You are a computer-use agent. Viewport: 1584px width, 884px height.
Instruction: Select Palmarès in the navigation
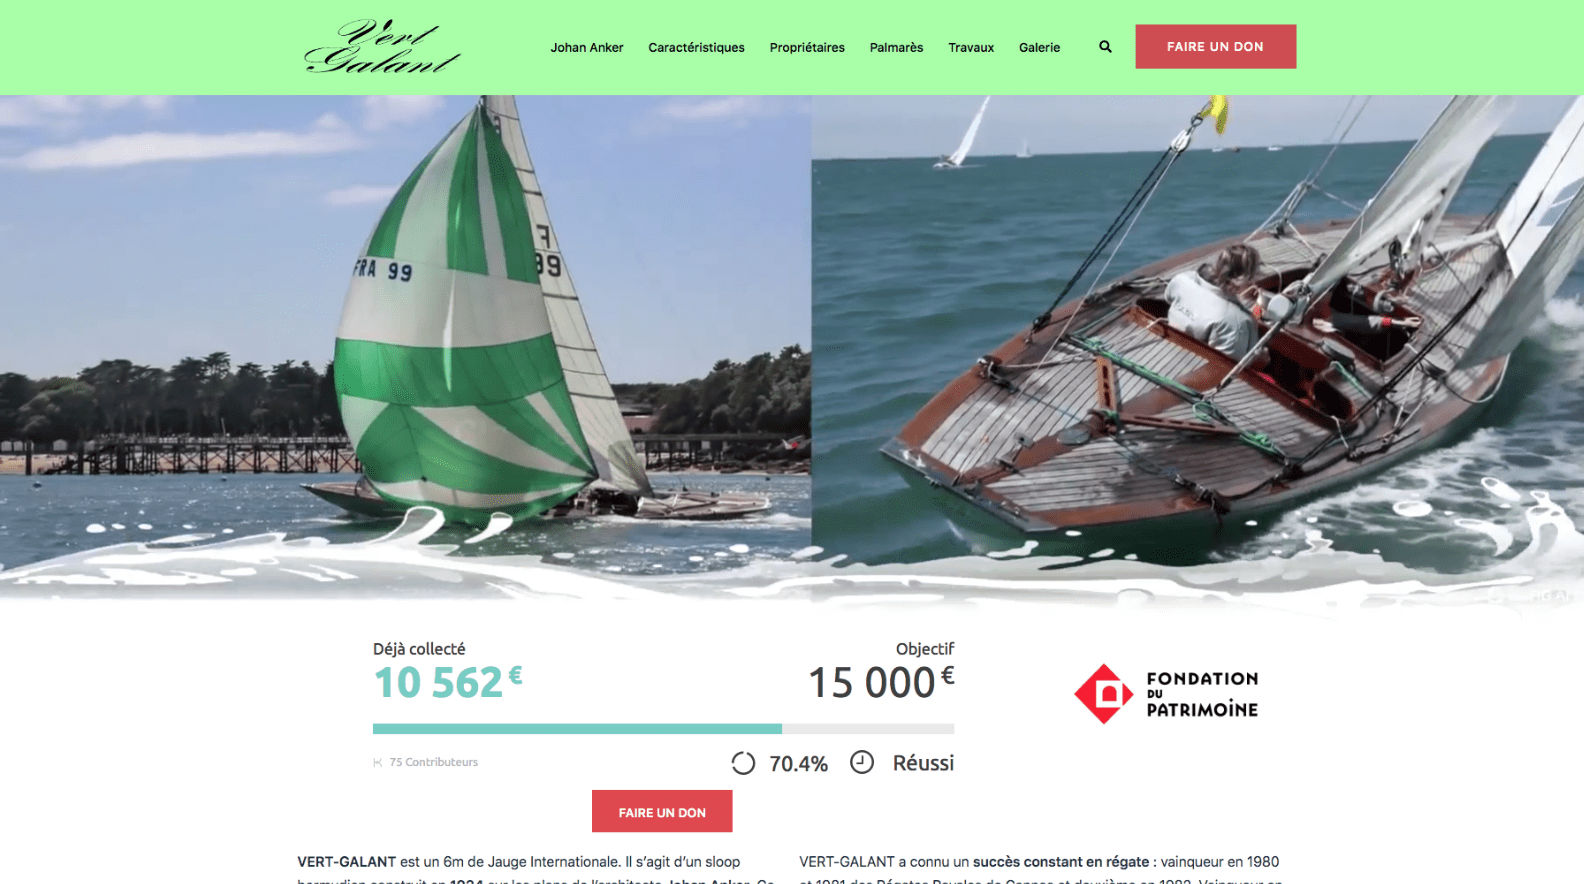point(896,47)
